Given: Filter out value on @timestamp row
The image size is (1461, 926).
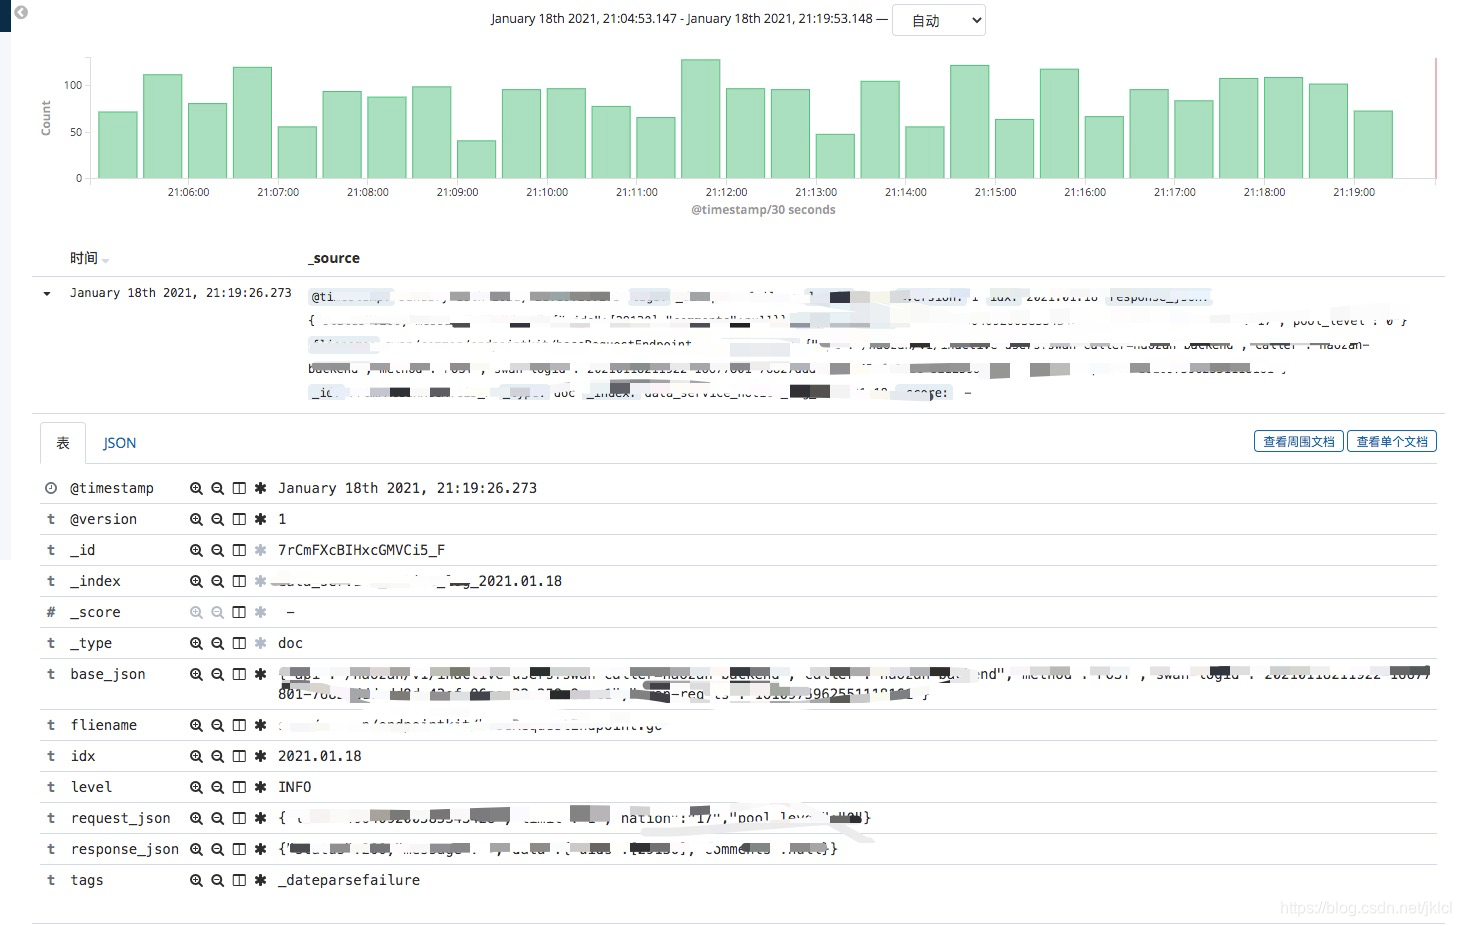Looking at the screenshot, I should coord(217,489).
